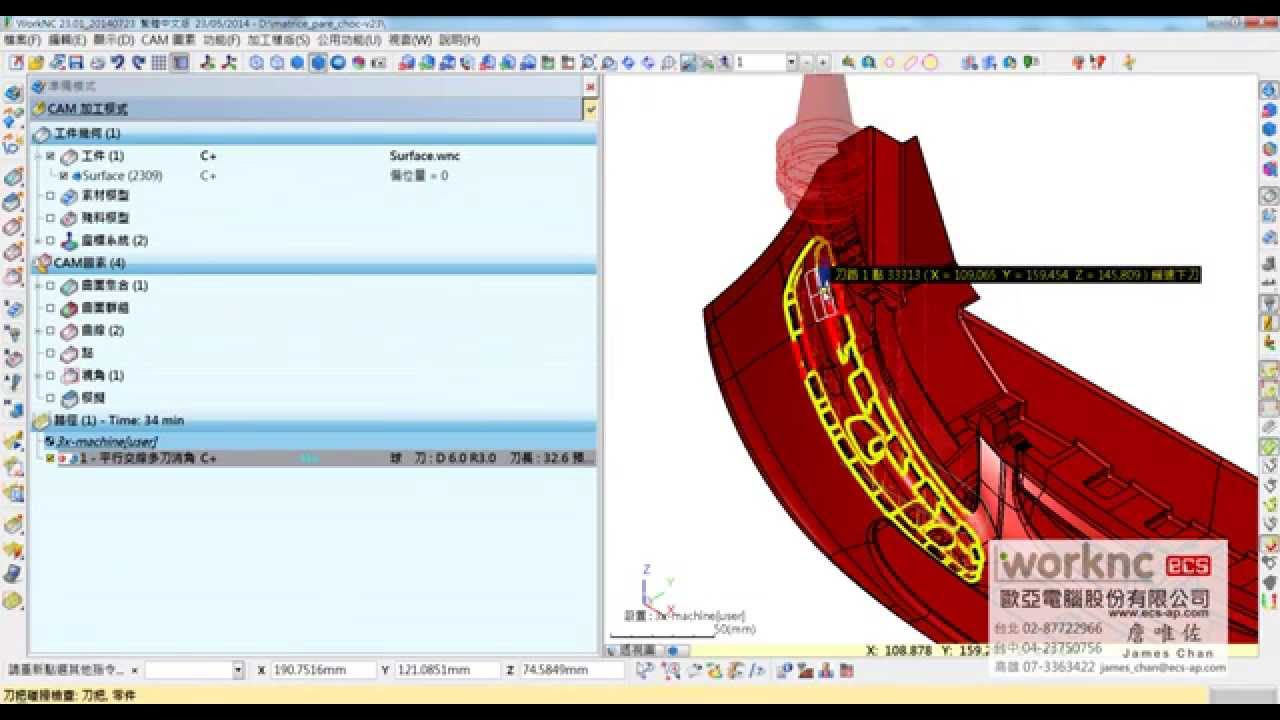Check the 曲線 (2) checkbox
Viewport: 1280px width, 720px height.
(x=50, y=330)
